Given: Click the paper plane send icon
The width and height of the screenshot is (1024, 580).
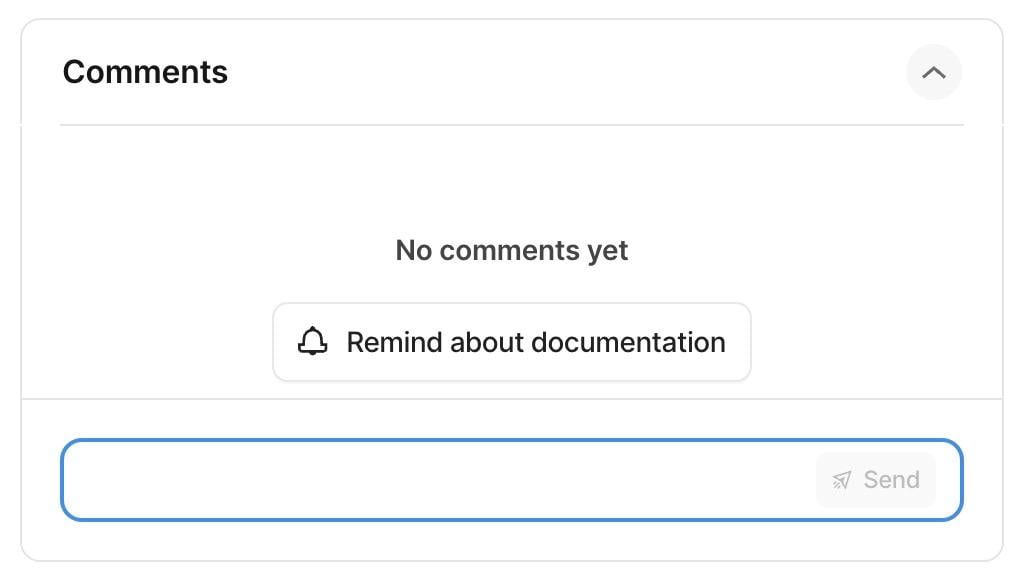Looking at the screenshot, I should (842, 480).
